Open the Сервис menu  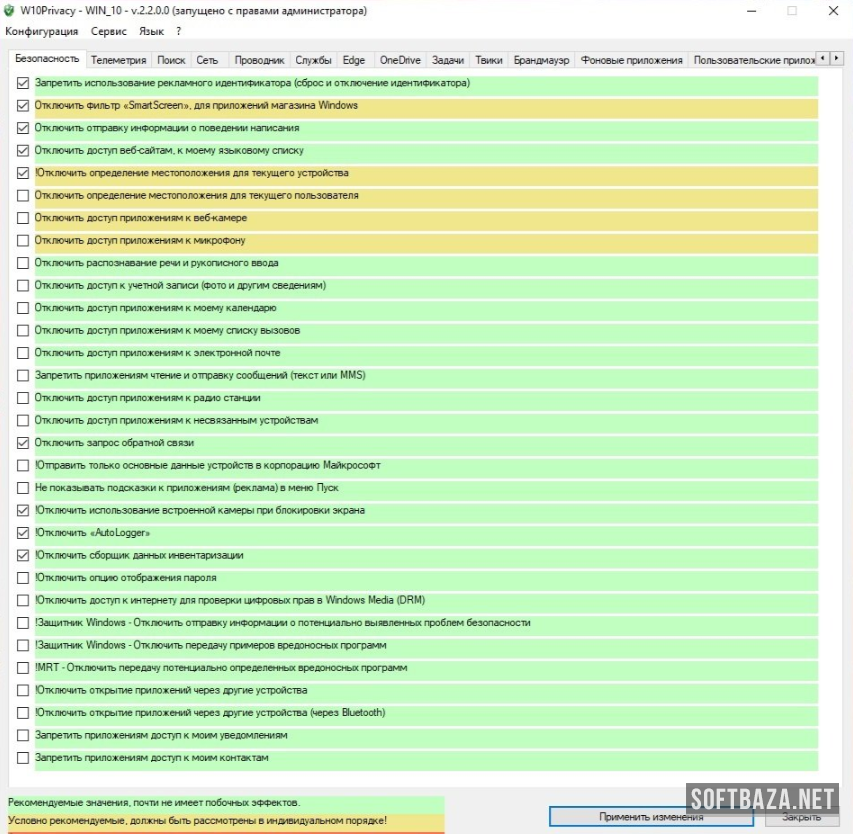108,31
